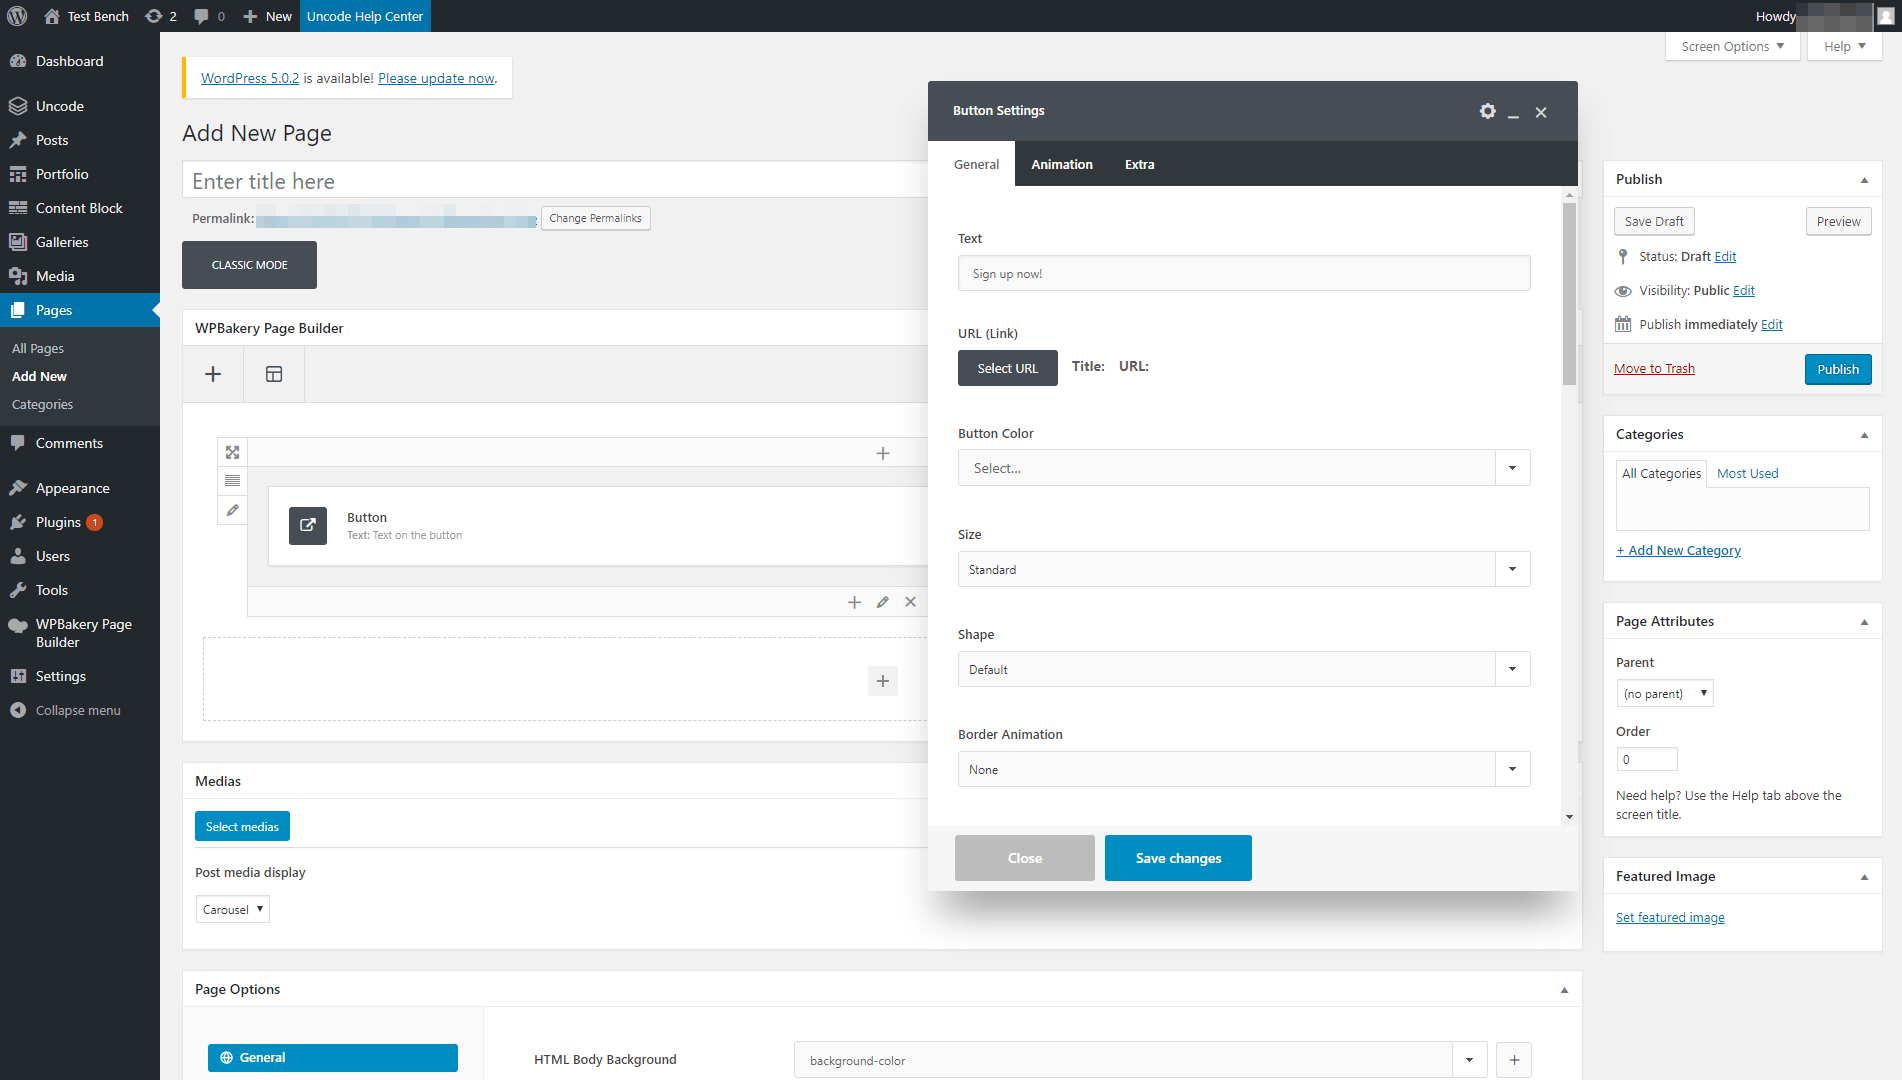Image resolution: width=1902 pixels, height=1080 pixels.
Task: Toggle row fullscreen expand icon
Action: coord(232,452)
